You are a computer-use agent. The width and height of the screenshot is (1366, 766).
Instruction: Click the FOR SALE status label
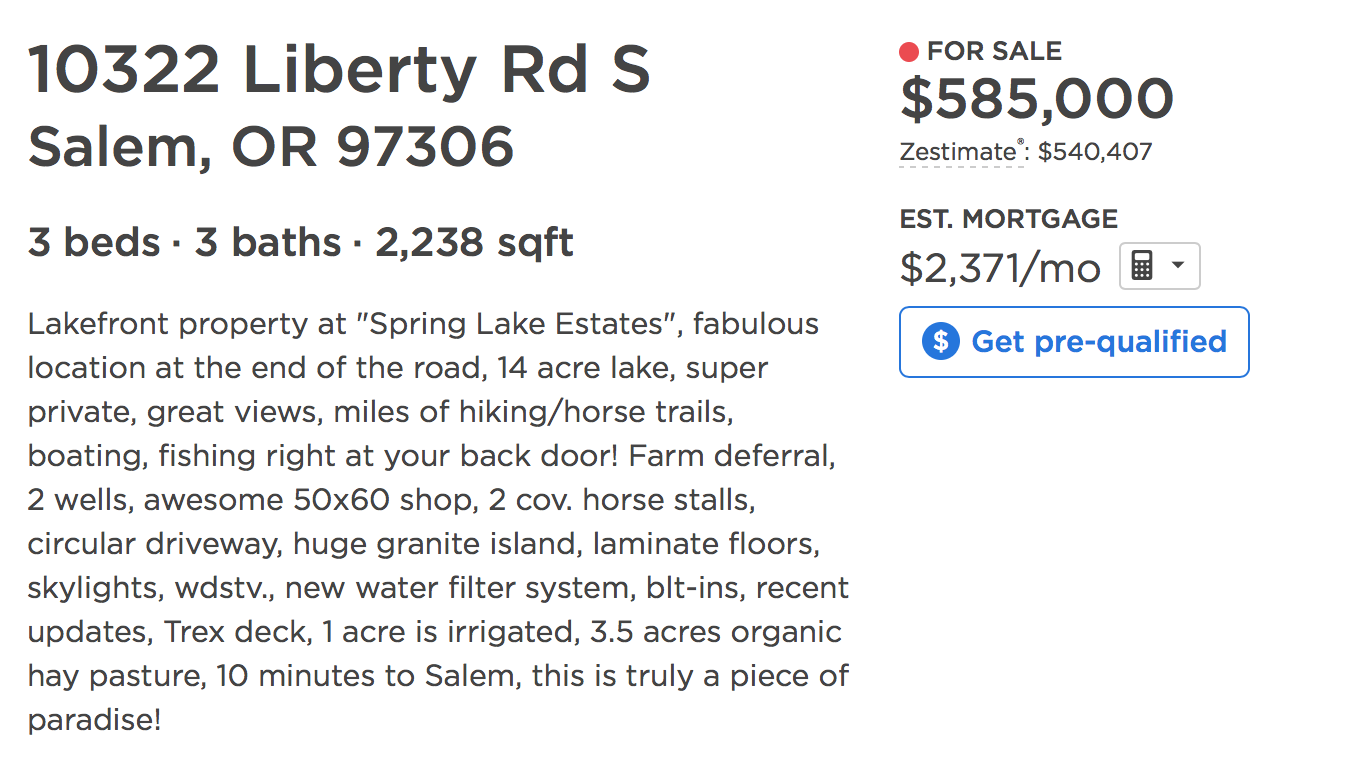[994, 51]
